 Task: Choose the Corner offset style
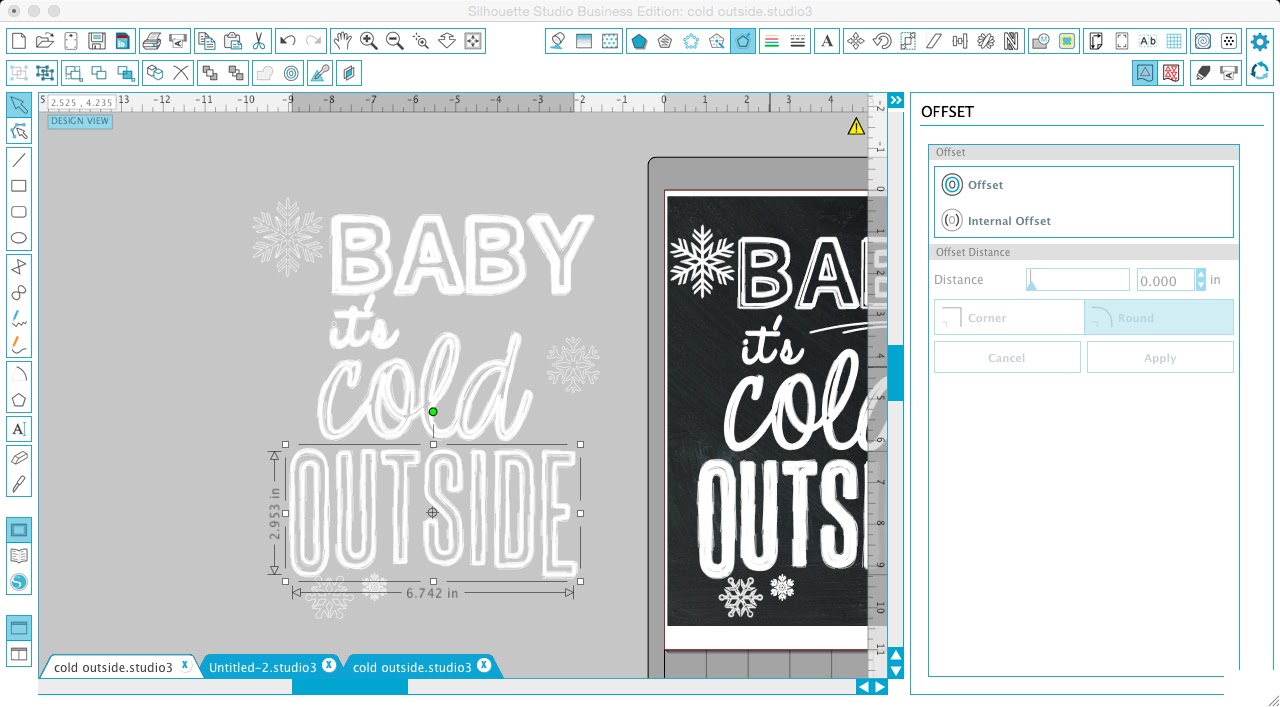click(x=1009, y=318)
